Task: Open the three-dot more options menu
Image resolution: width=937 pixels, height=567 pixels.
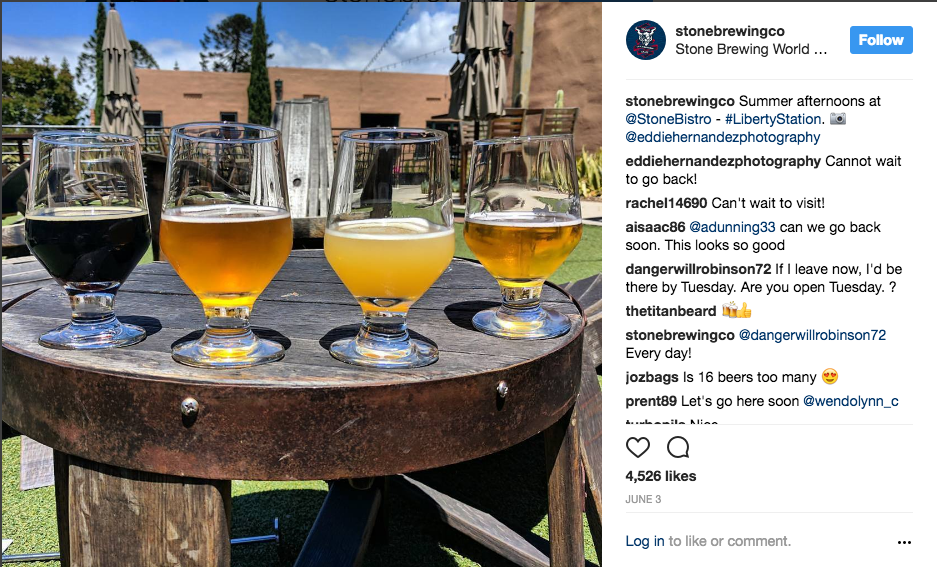Action: point(904,542)
